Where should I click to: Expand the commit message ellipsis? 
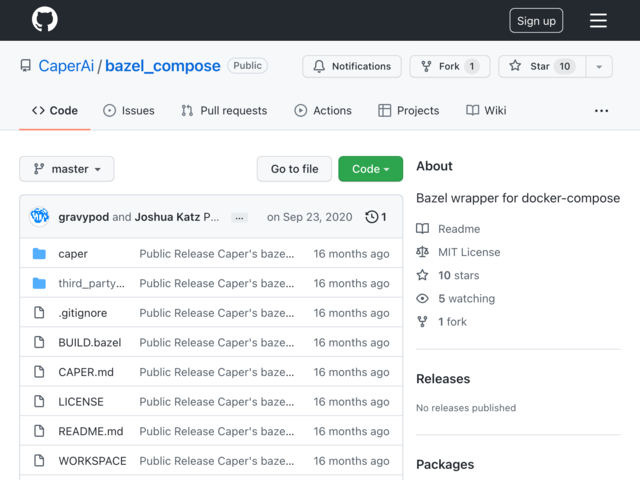click(x=239, y=218)
